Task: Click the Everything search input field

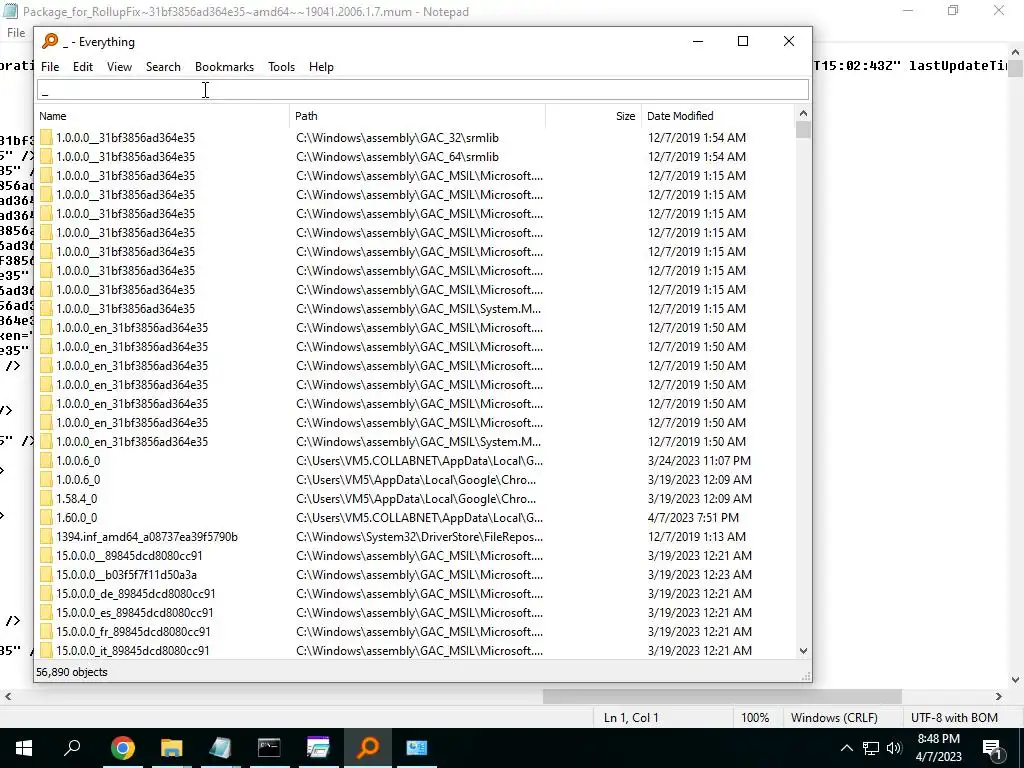Action: tap(423, 90)
